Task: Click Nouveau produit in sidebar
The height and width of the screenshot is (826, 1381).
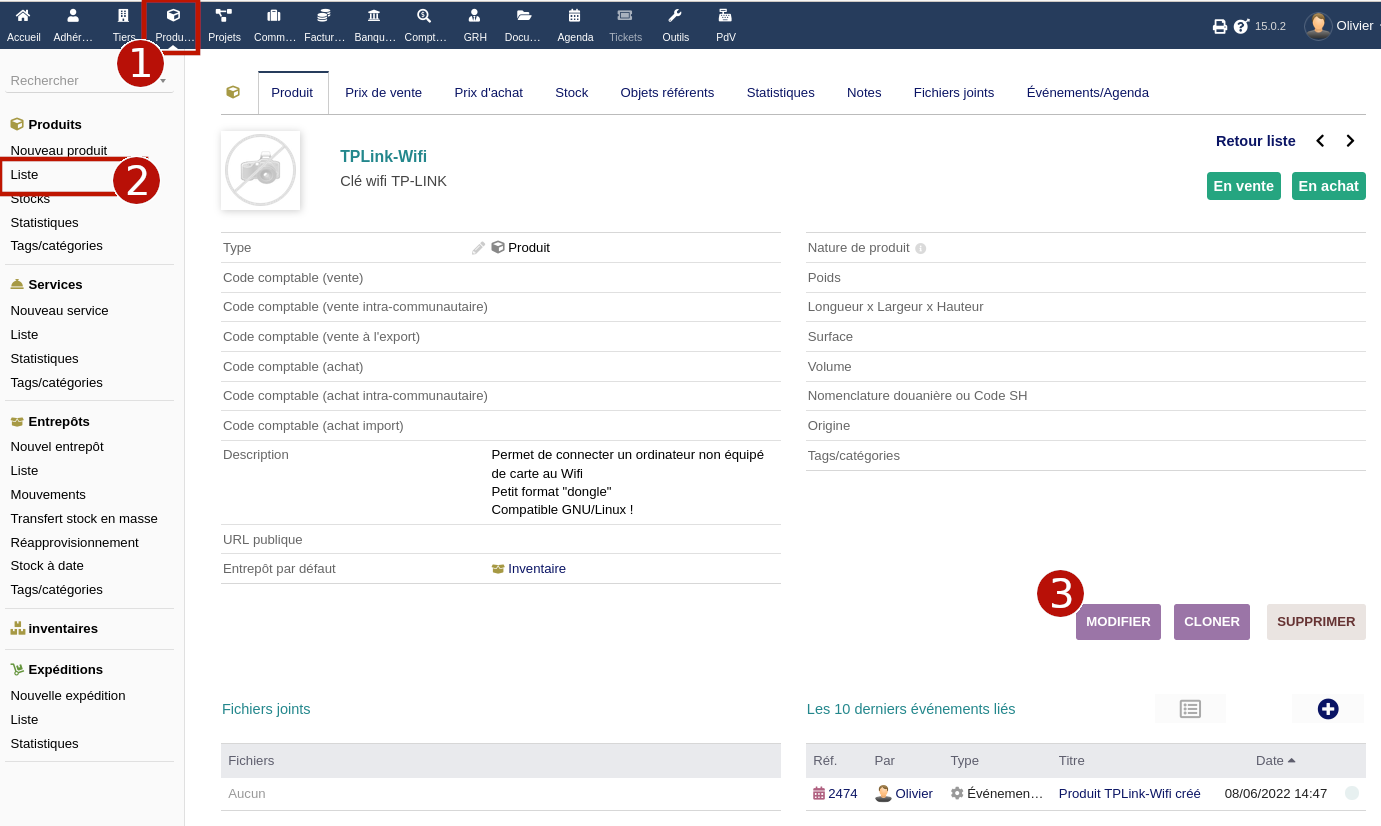Action: [59, 150]
